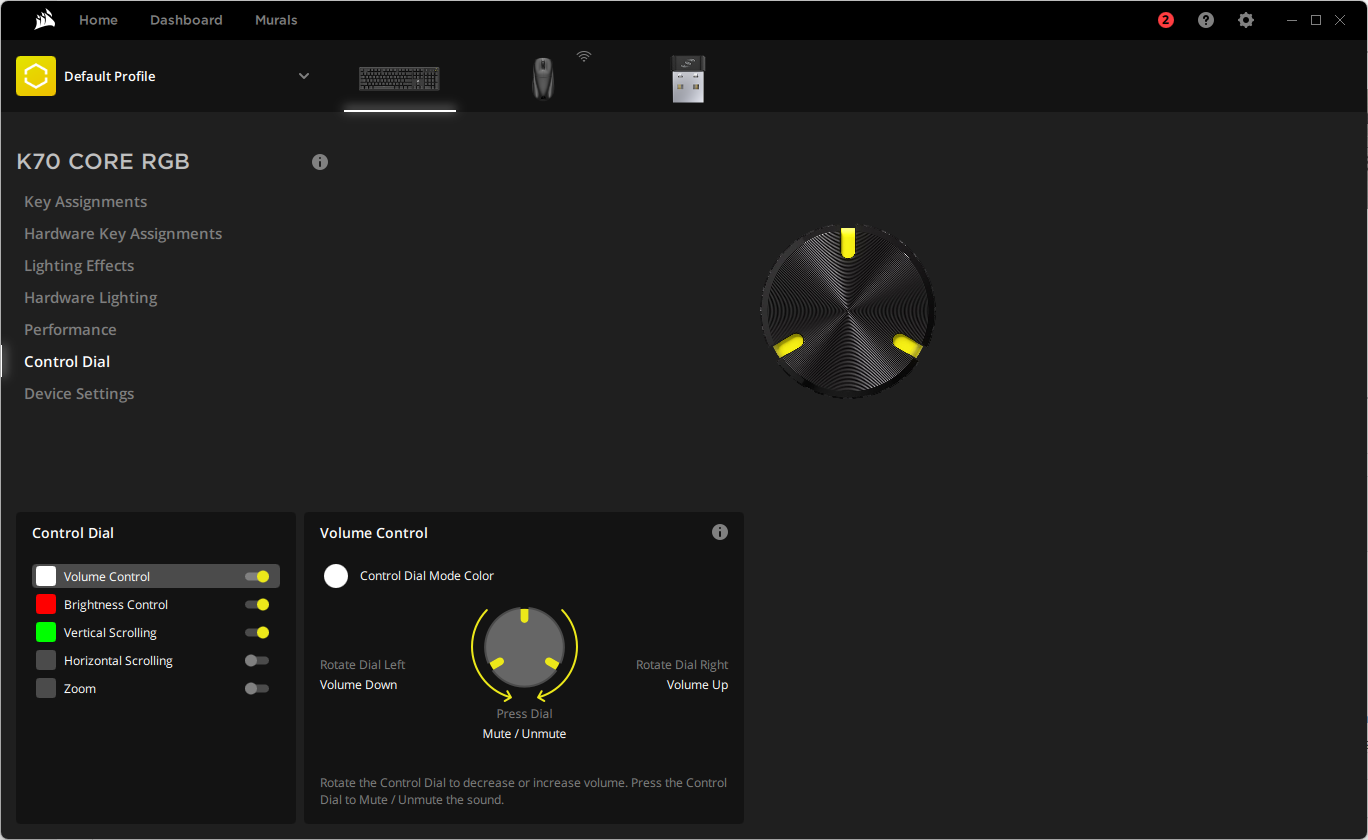The width and height of the screenshot is (1368, 840).
Task: Go to Key Assignments
Action: coord(86,202)
